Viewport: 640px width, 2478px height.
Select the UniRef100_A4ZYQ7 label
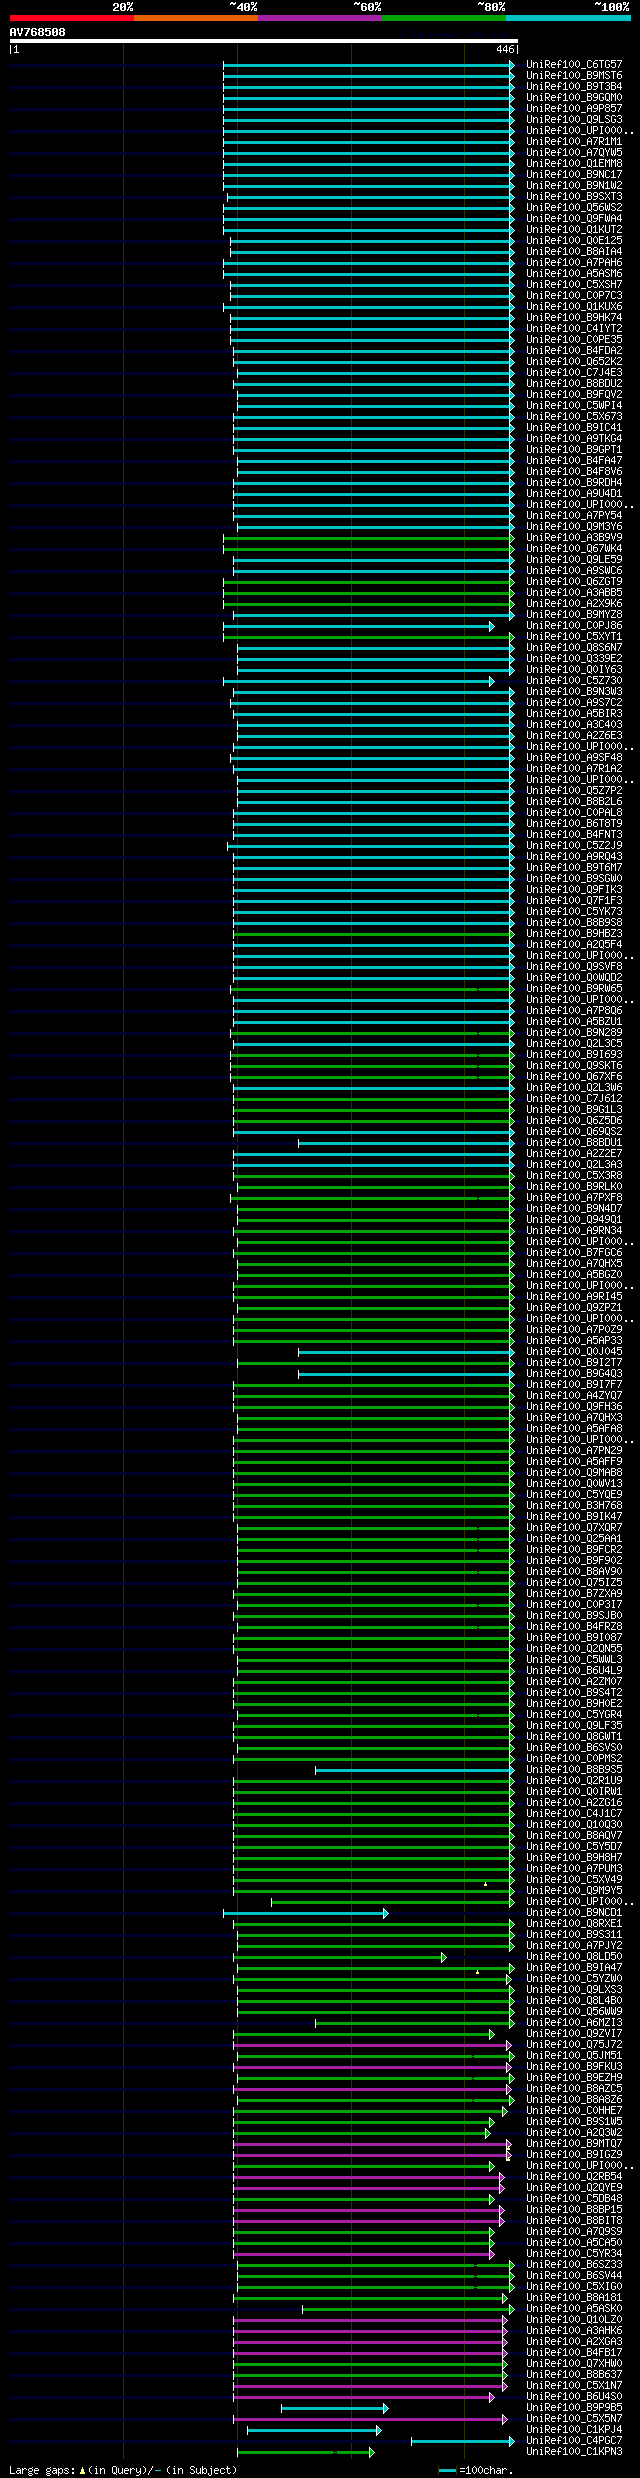point(574,1395)
